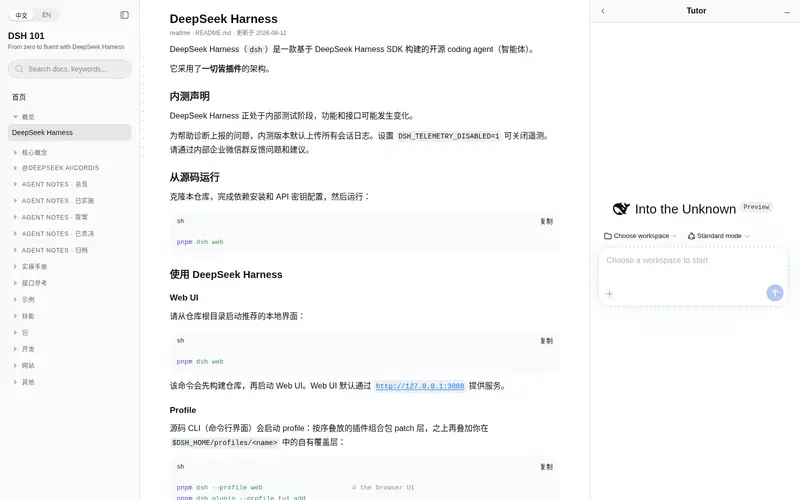The height and width of the screenshot is (500, 800).
Task: Copy the 从源码运行 code block
Action: (x=546, y=221)
